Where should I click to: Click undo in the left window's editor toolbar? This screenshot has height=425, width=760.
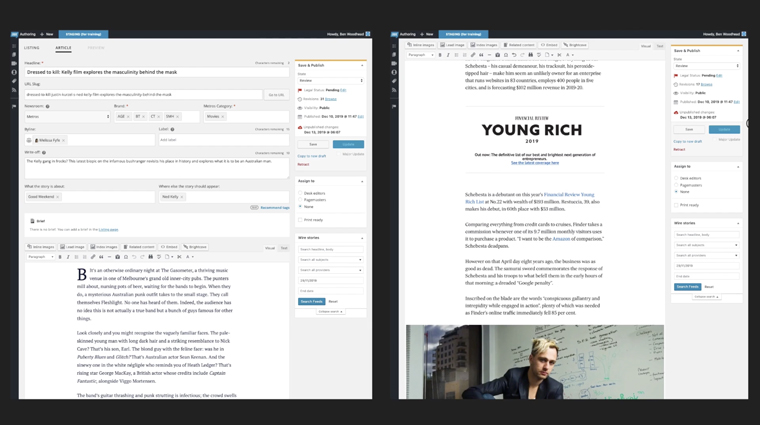pyautogui.click(x=134, y=257)
